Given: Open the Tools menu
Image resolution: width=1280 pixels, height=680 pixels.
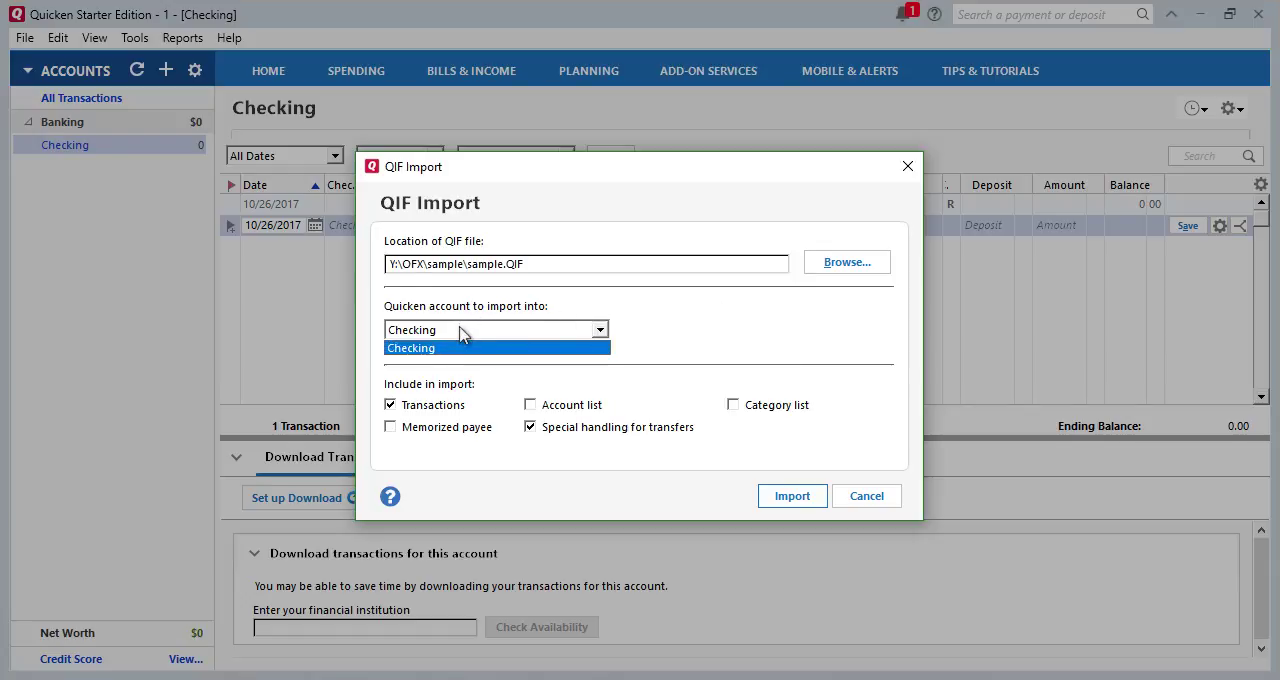Looking at the screenshot, I should pyautogui.click(x=134, y=38).
